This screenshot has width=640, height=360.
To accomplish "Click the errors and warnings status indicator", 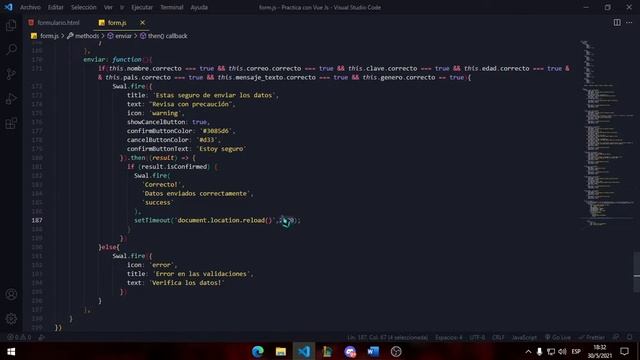I will 19,337.
